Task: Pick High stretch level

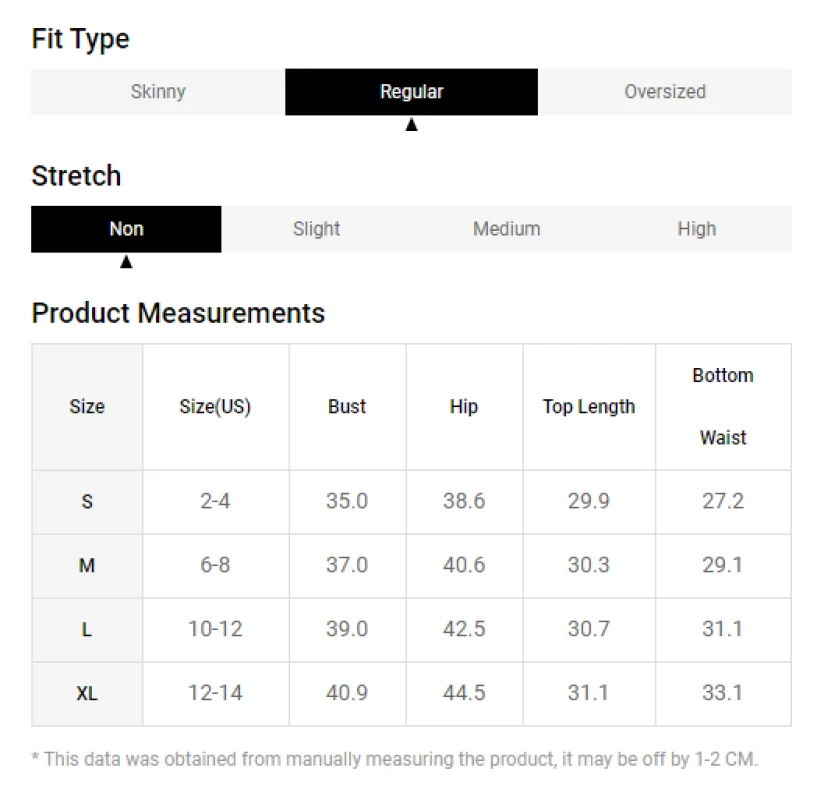Action: (697, 229)
